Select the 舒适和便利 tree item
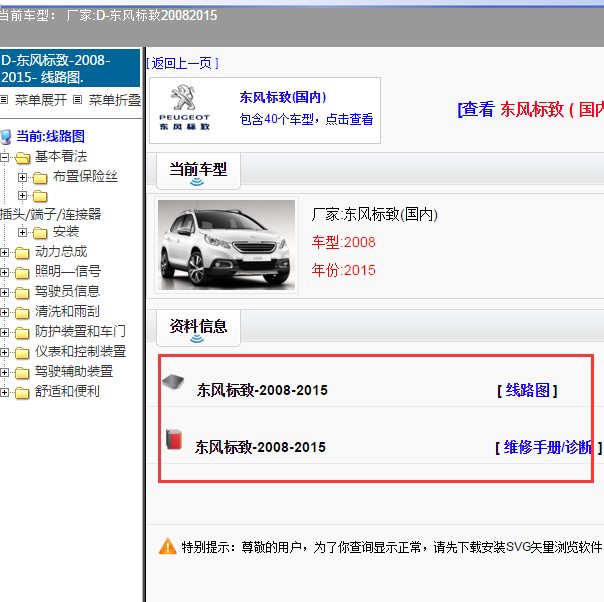The image size is (604, 602). 67,392
